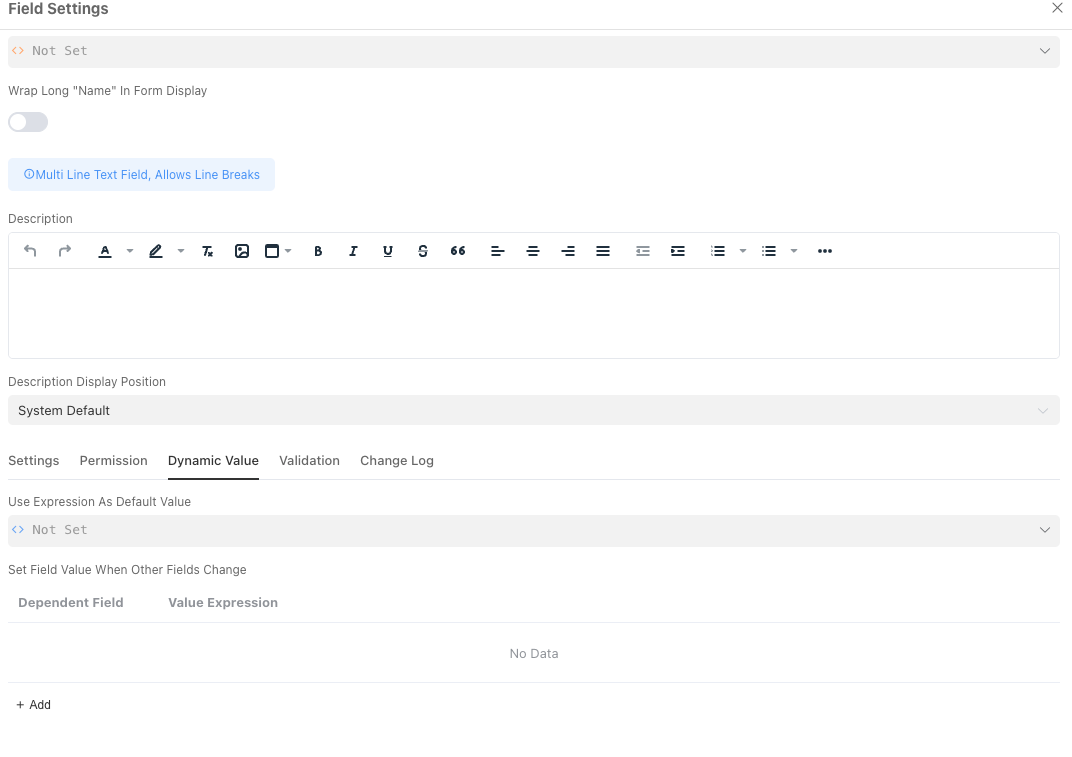This screenshot has height=757, width=1072.
Task: Insert an image into description
Action: tap(242, 251)
